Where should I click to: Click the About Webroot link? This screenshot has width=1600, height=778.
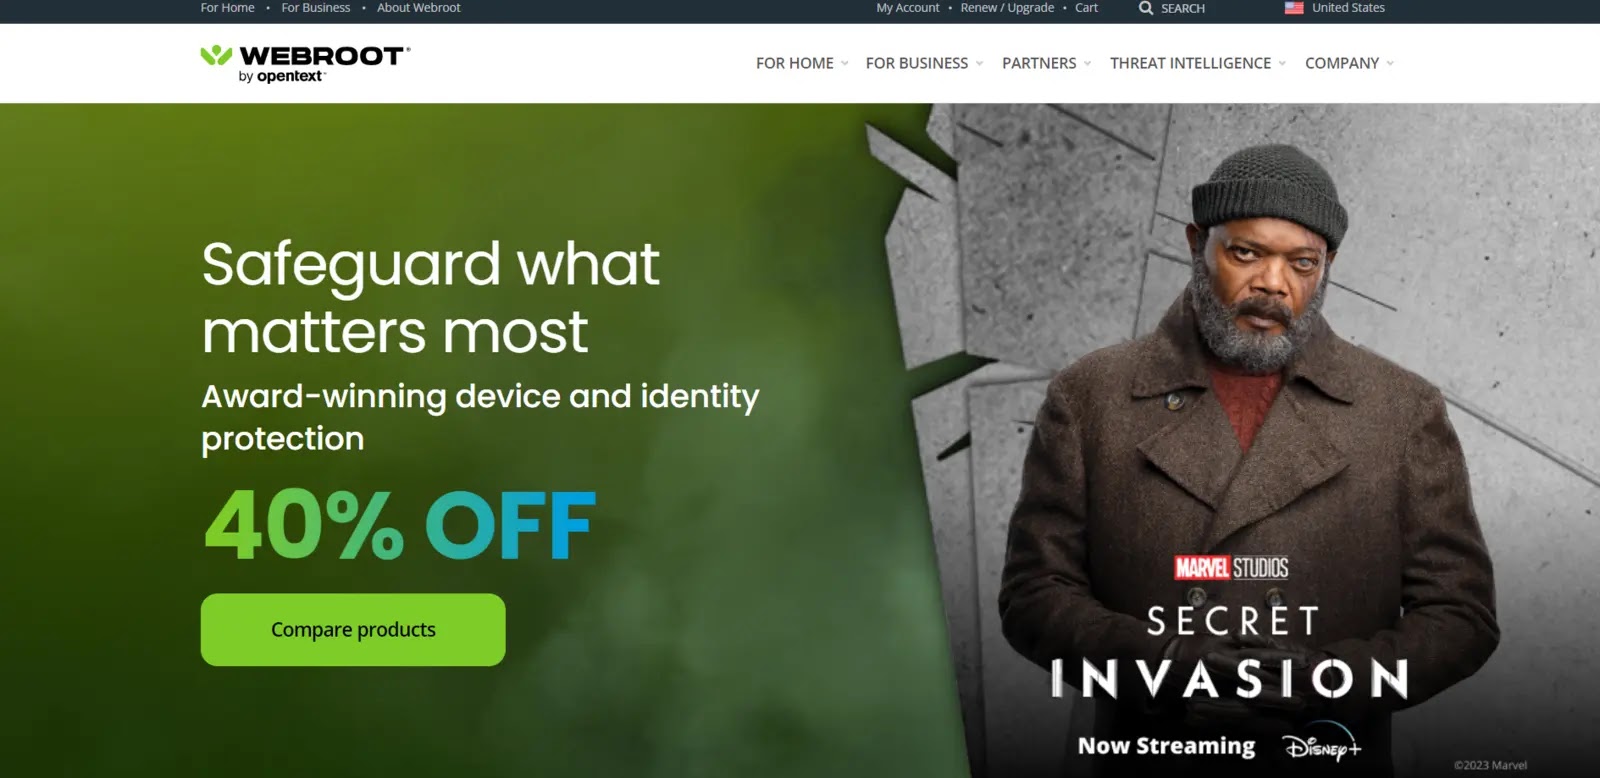(418, 8)
